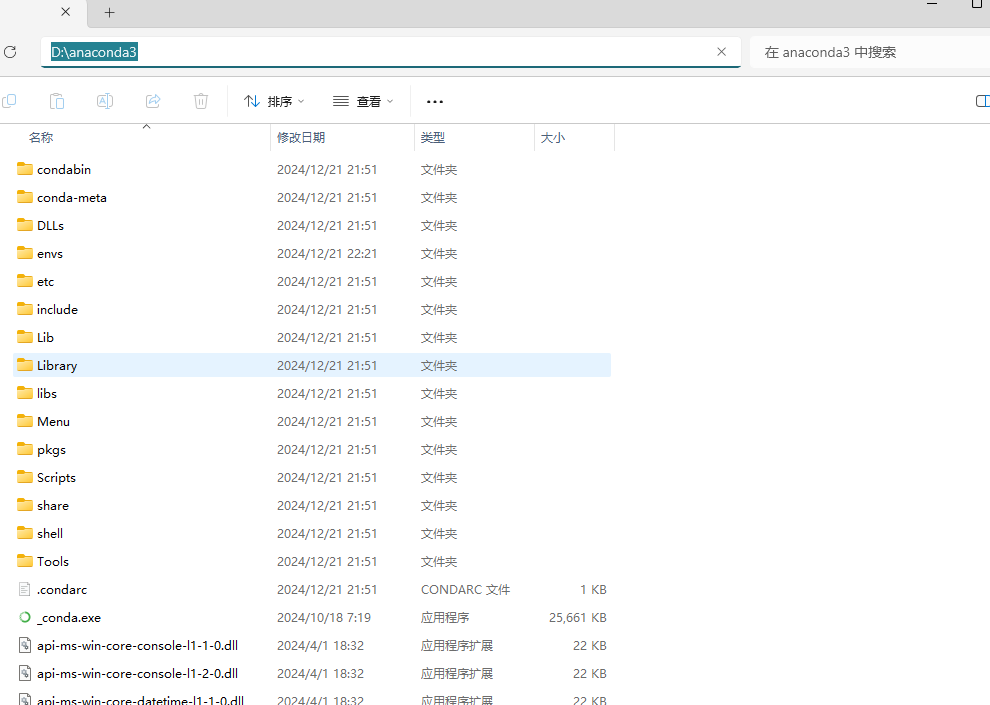990x705 pixels.
Task: Open a new tab with the plus button
Action: [x=109, y=13]
